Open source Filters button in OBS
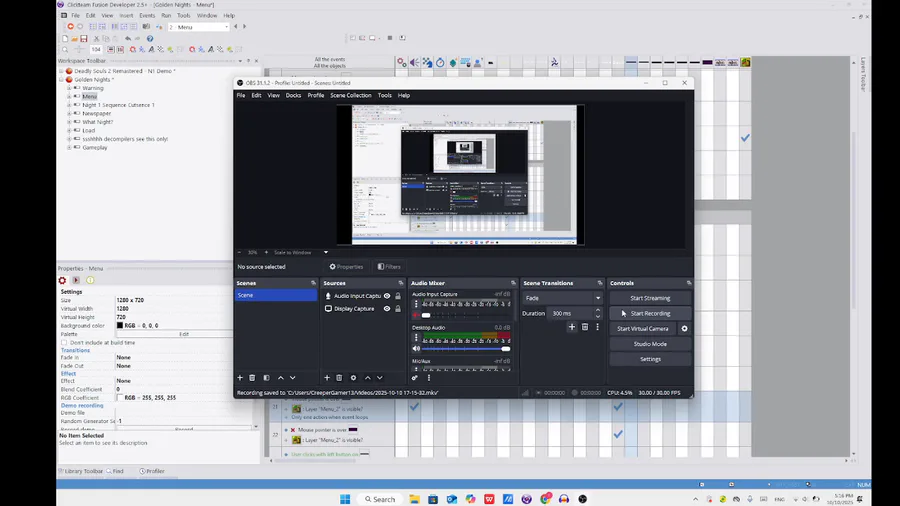 [x=389, y=267]
